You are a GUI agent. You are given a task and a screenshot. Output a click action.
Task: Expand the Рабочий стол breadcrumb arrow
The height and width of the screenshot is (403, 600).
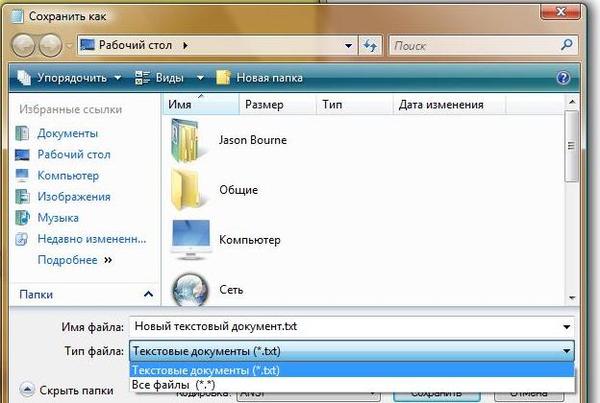pos(186,46)
